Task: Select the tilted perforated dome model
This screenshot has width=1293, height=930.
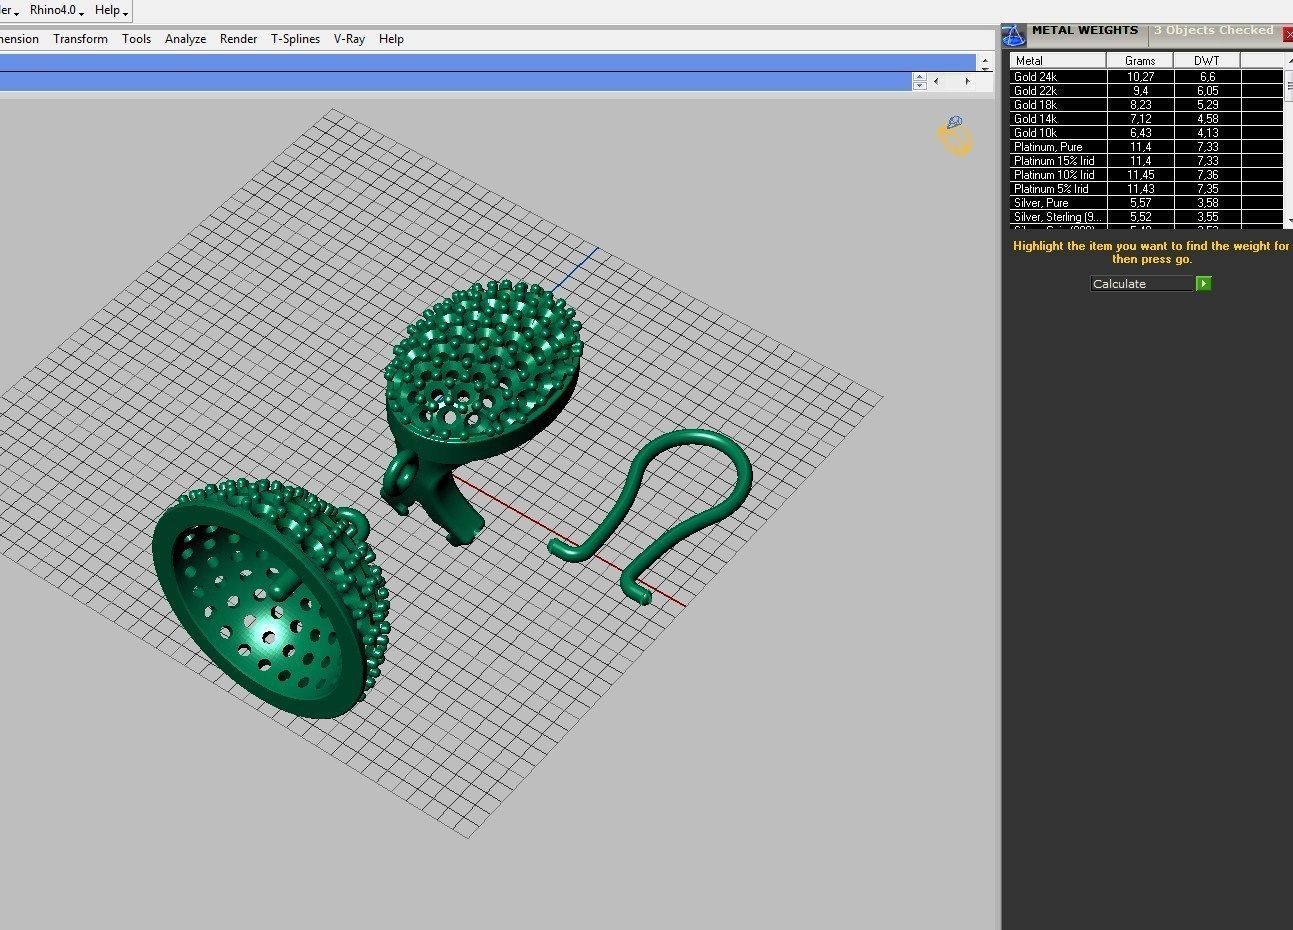Action: pos(270,597)
